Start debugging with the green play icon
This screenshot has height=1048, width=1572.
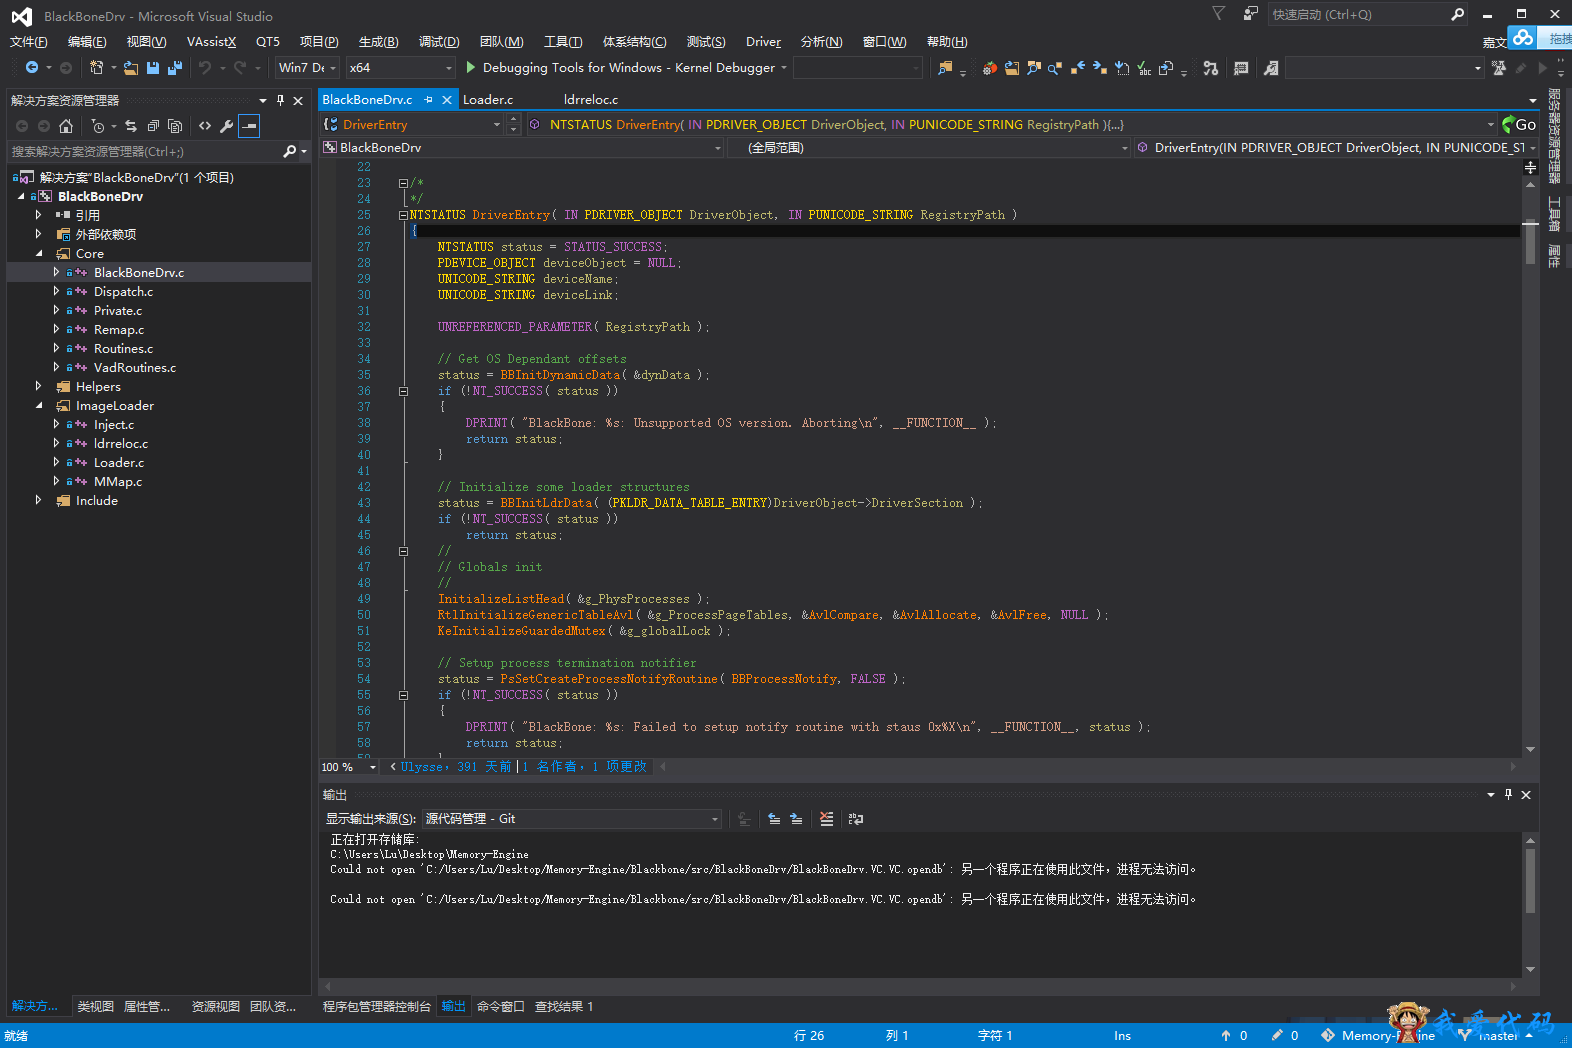pos(471,68)
